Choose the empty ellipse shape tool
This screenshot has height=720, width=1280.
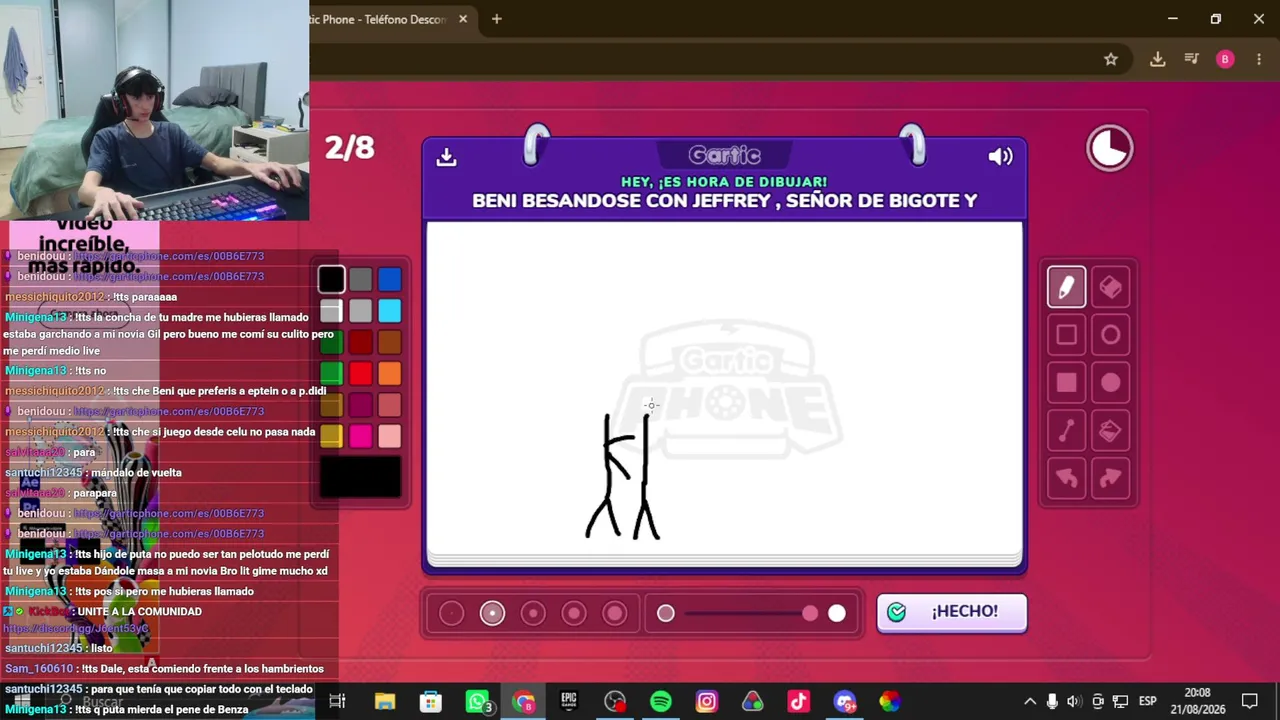coord(1110,335)
